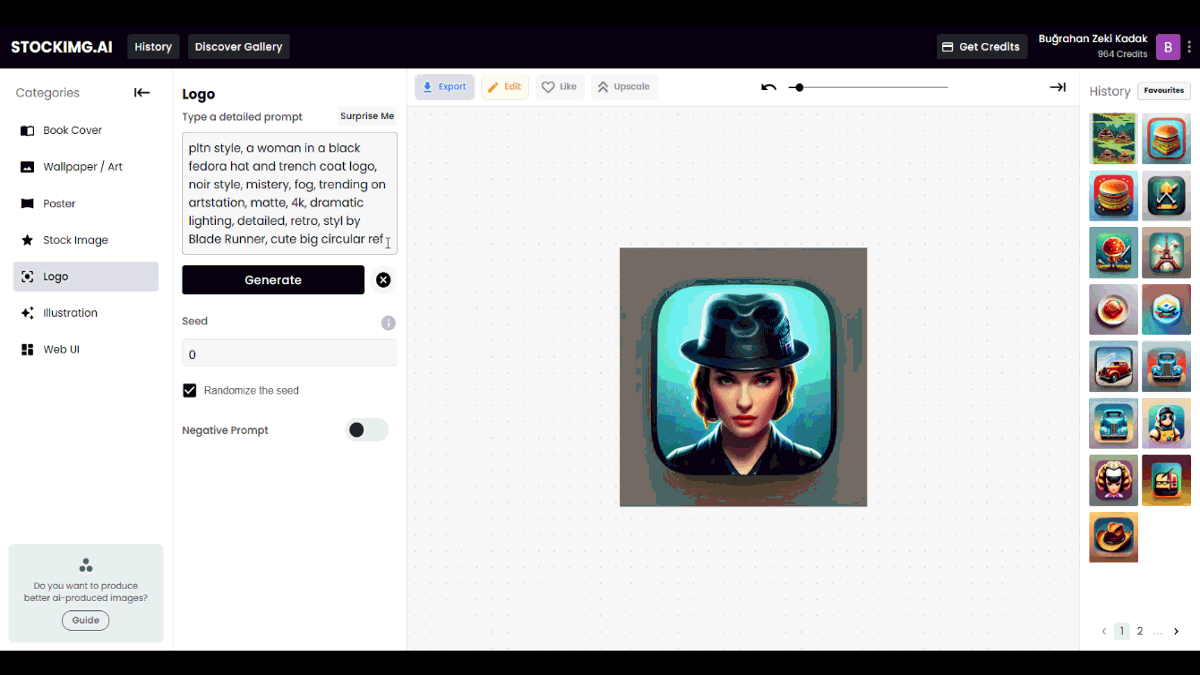Screen dimensions: 1200x675
Task: Click Surprise Me for a random prompt
Action: coord(366,116)
